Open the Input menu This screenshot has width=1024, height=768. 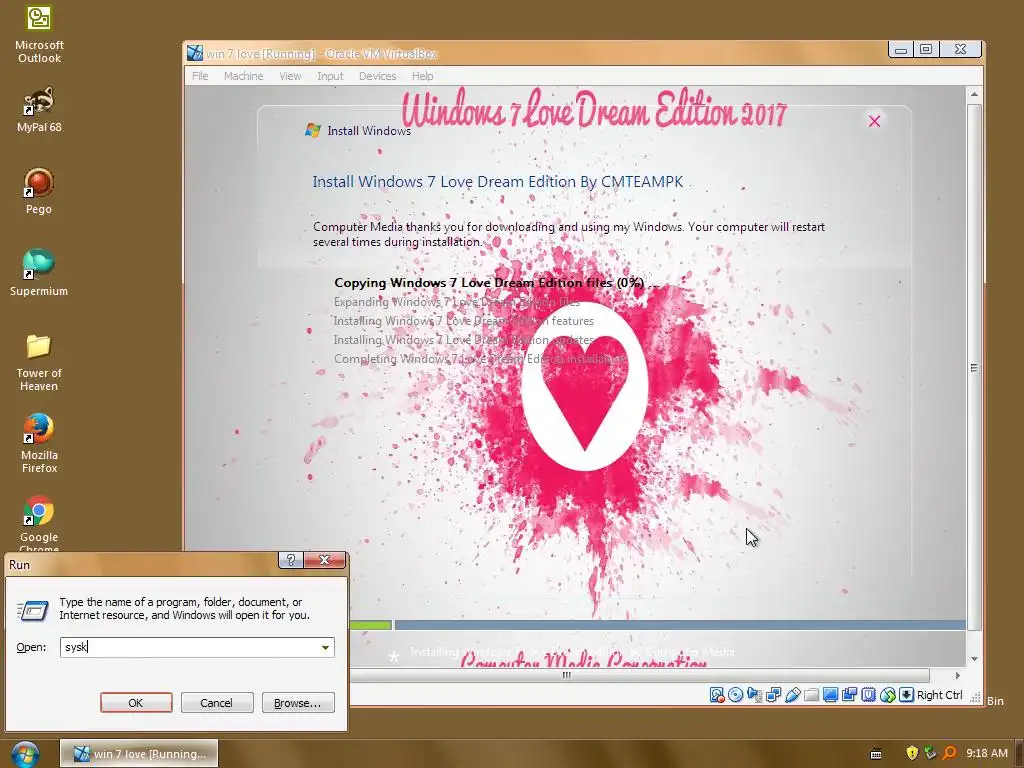[x=330, y=76]
